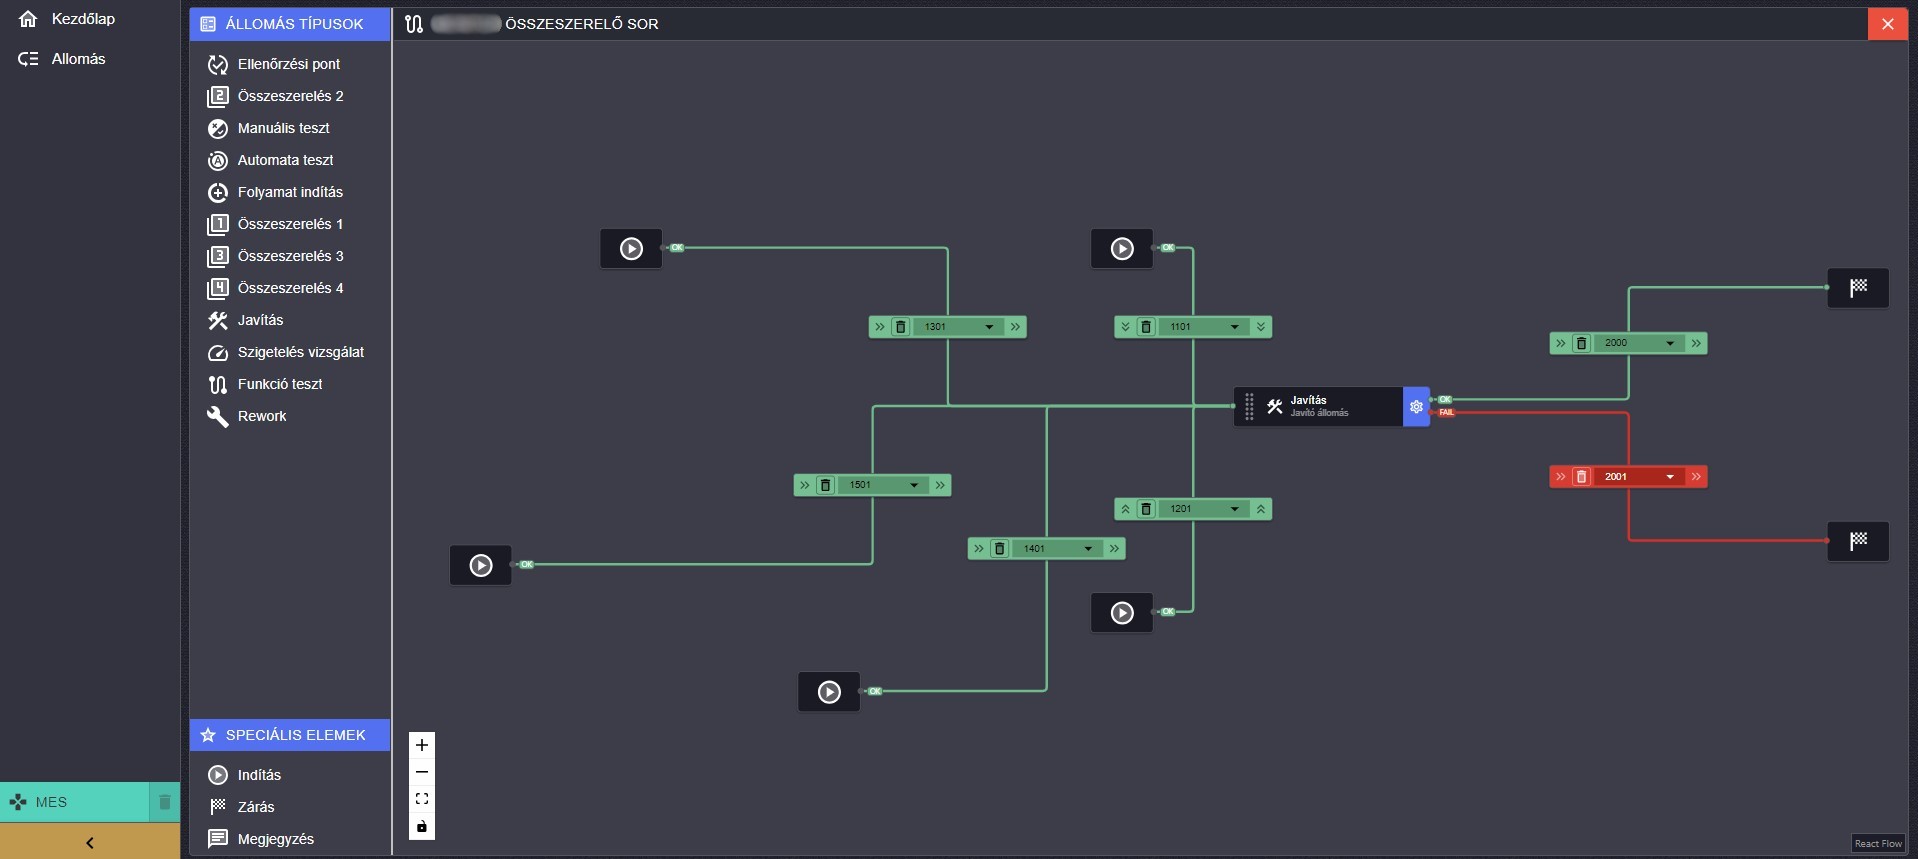
Task: Click the start node connected to 1101
Action: point(1122,249)
